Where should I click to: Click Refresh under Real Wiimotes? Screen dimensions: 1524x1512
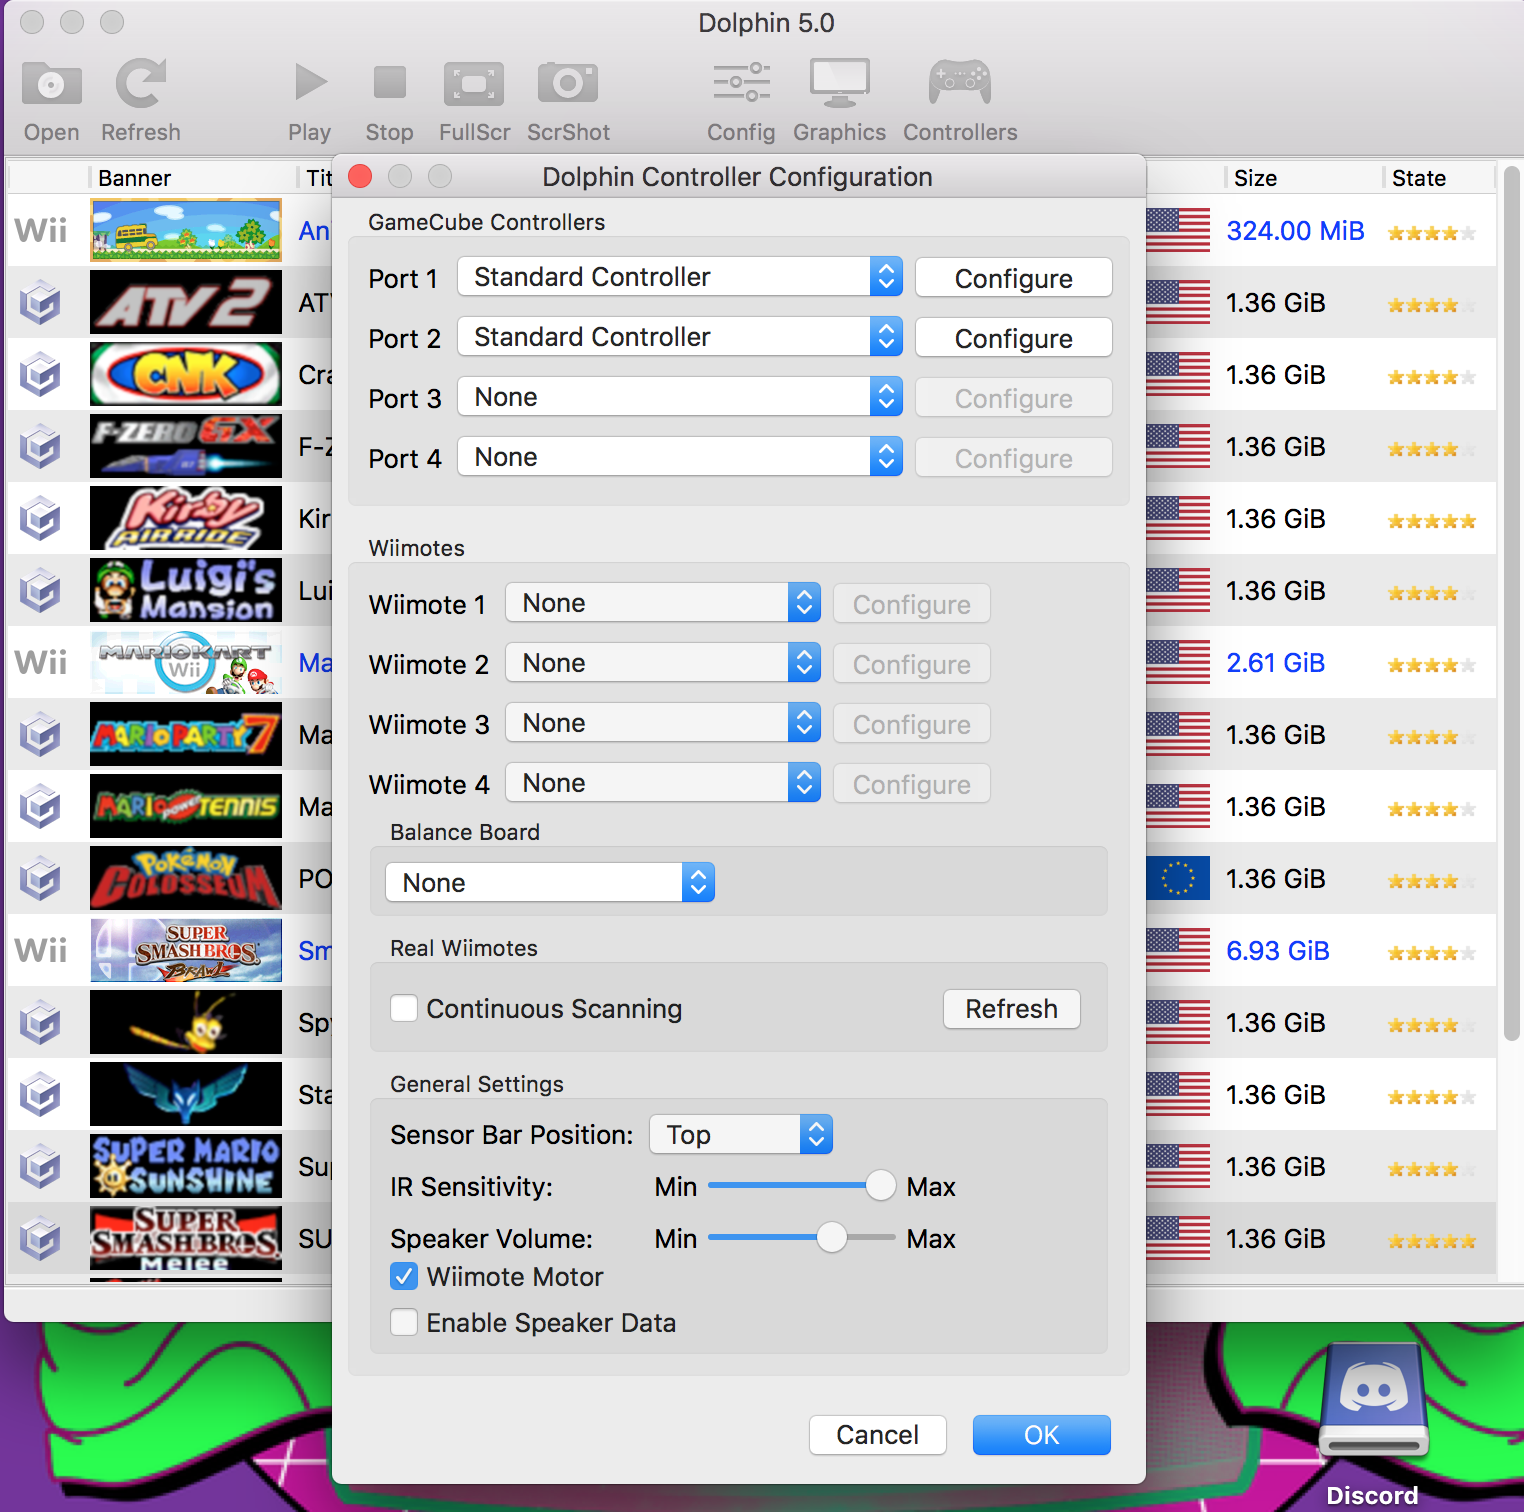pyautogui.click(x=1011, y=1009)
